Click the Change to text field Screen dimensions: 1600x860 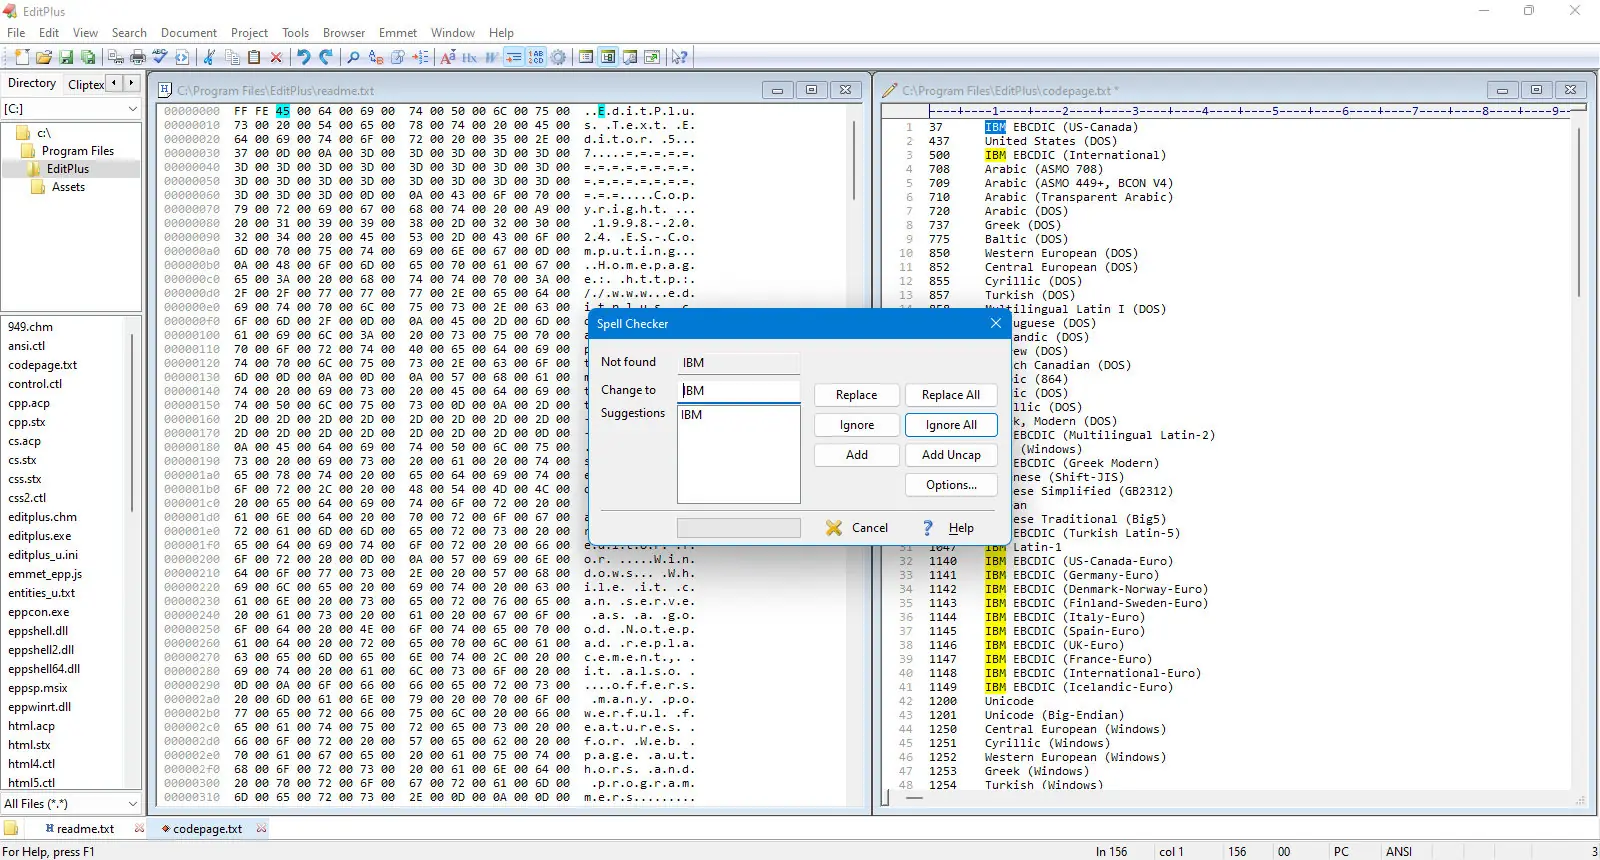click(739, 391)
